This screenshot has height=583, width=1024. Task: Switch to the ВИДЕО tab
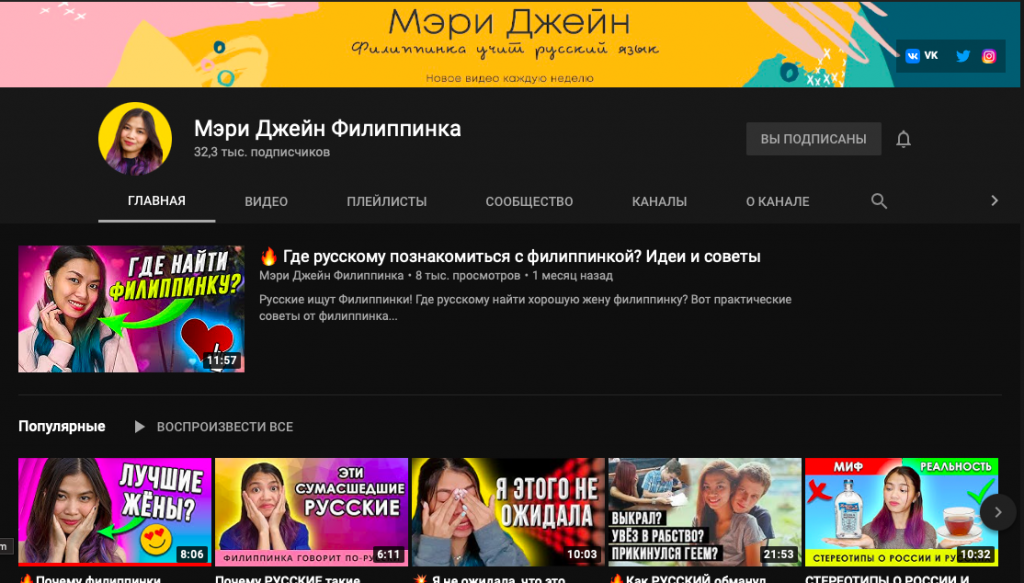coord(266,201)
